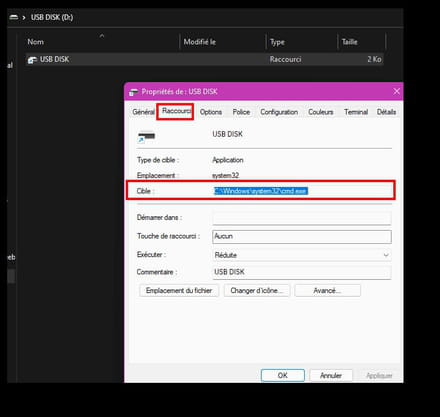Click the Annuler button

point(331,375)
